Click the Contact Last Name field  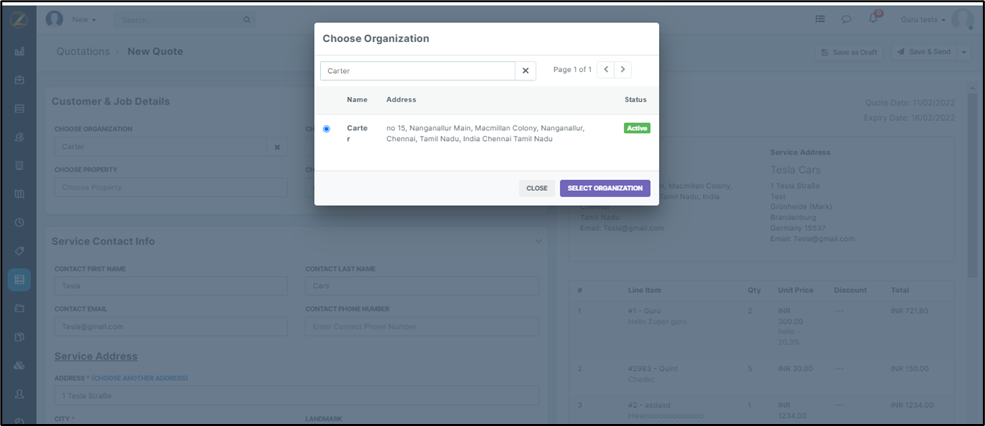tap(422, 286)
